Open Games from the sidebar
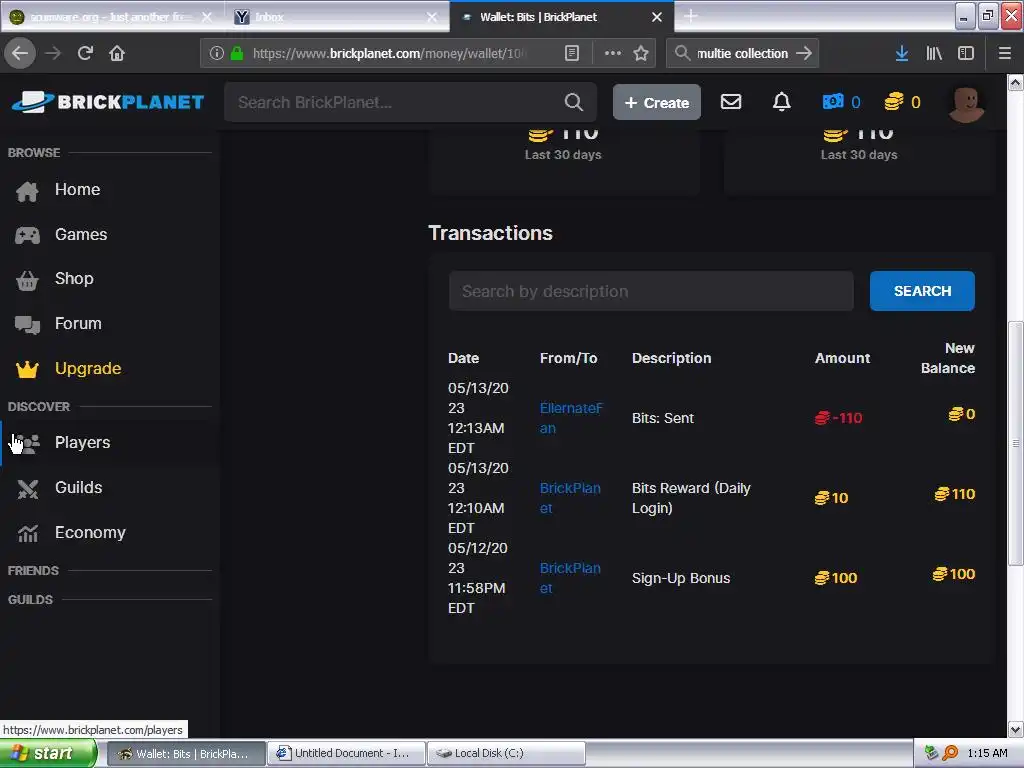Screen dimensions: 1024x768 [80, 234]
